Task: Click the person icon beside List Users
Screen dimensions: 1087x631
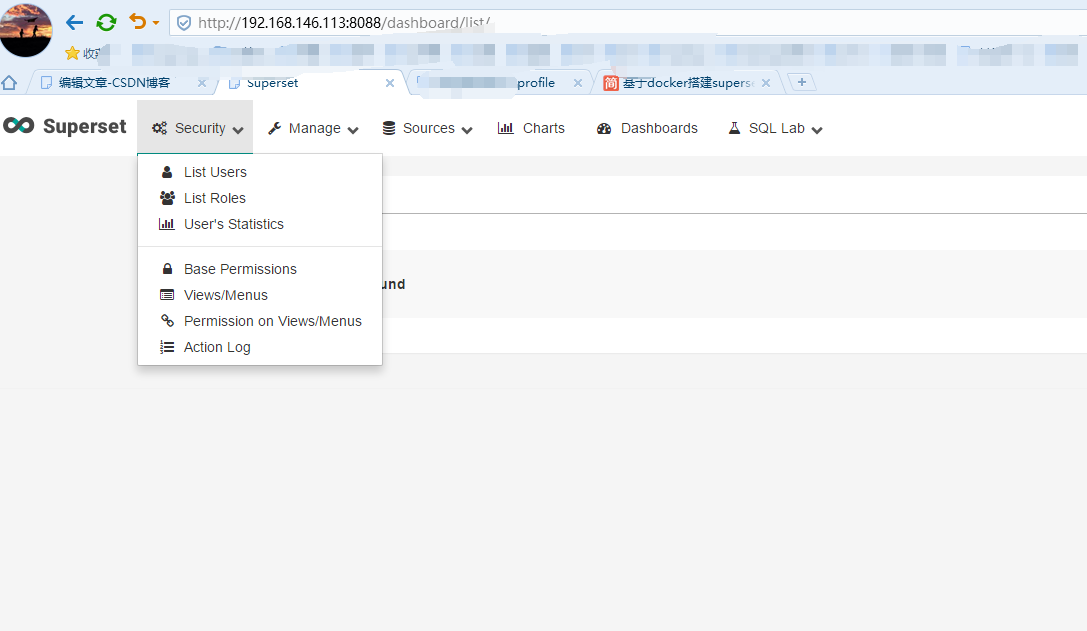Action: click(166, 171)
